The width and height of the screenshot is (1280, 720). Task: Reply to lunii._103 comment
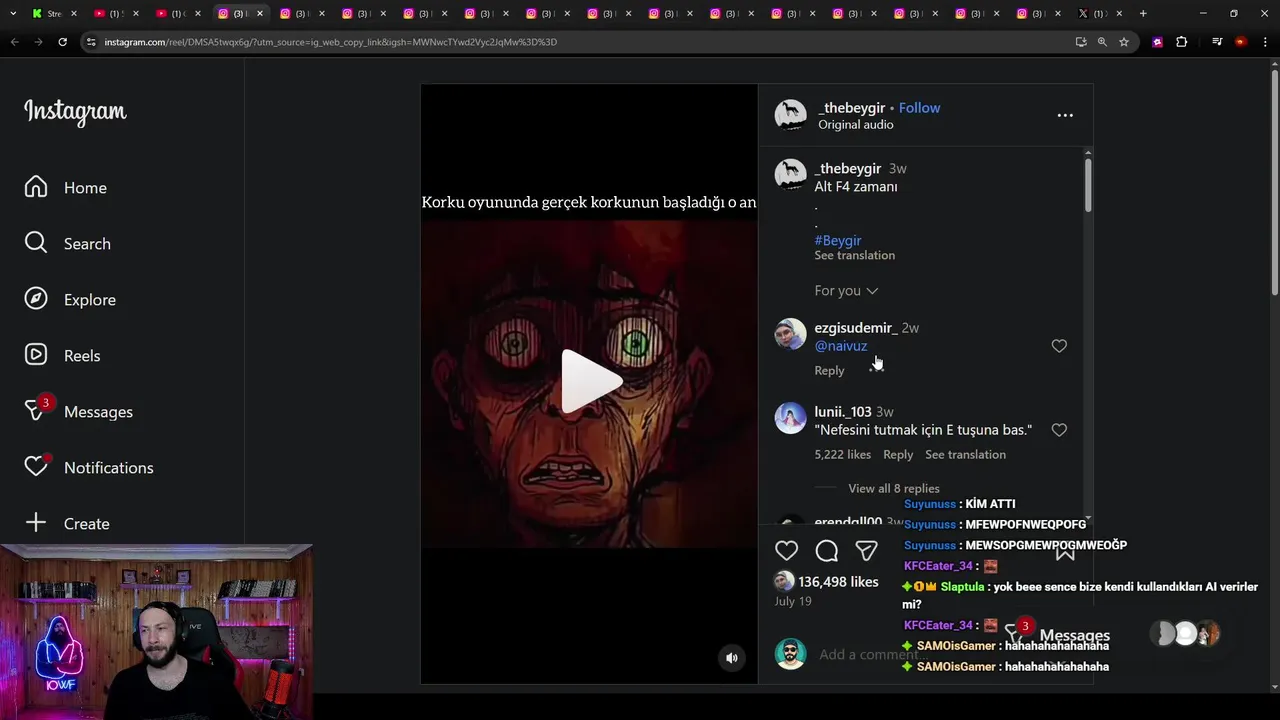pos(898,454)
